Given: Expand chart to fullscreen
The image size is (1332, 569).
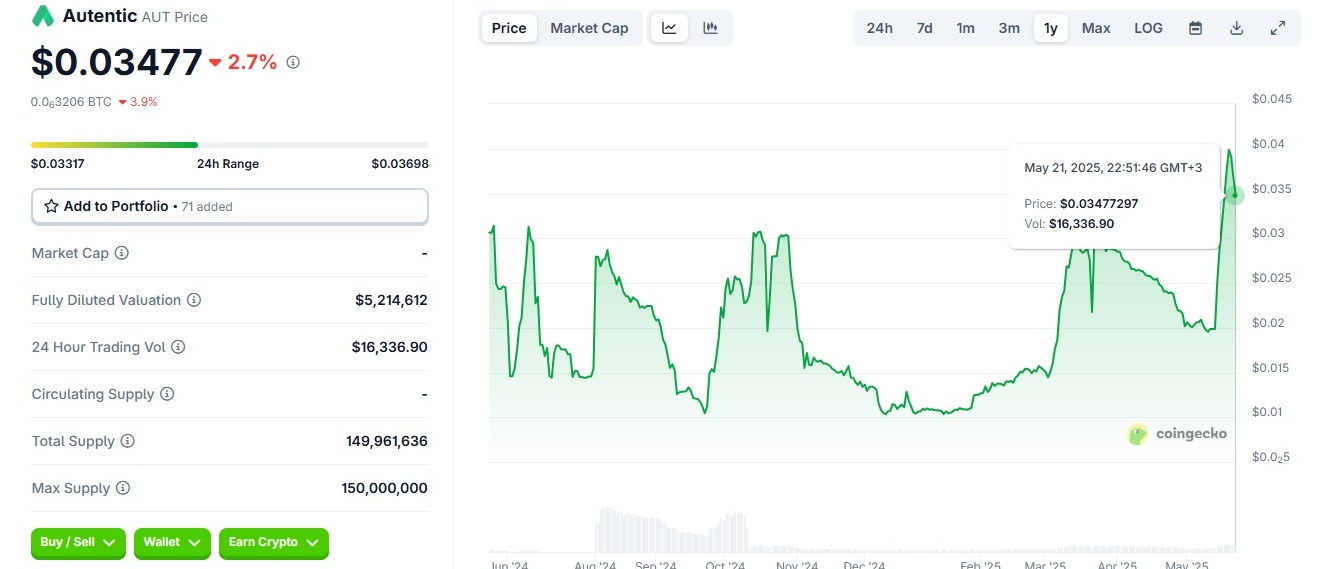Looking at the screenshot, I should [1277, 28].
